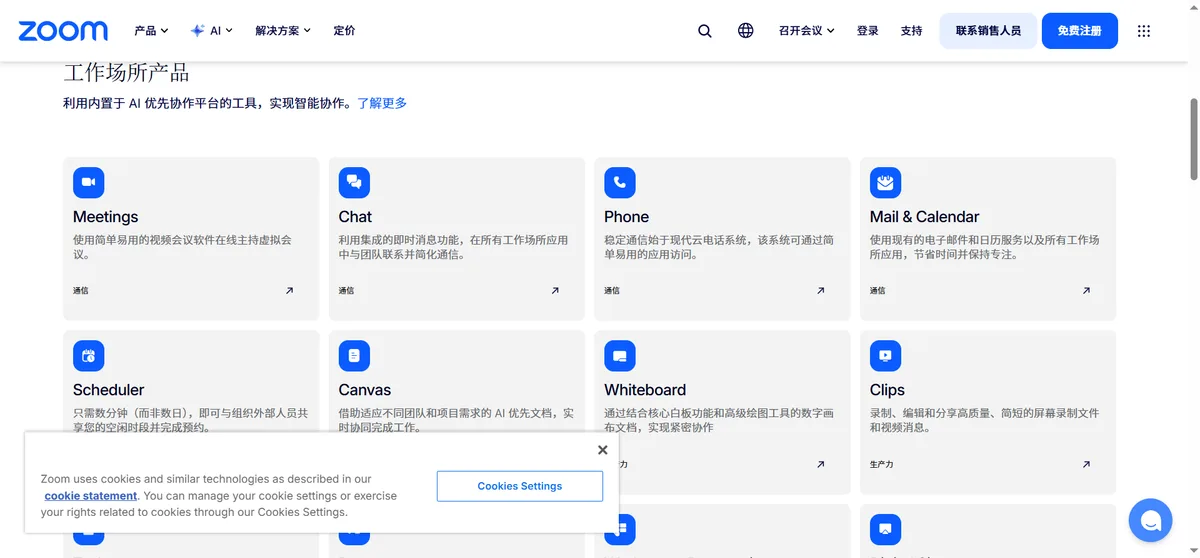
Task: Open Cookies Settings
Action: (x=520, y=486)
